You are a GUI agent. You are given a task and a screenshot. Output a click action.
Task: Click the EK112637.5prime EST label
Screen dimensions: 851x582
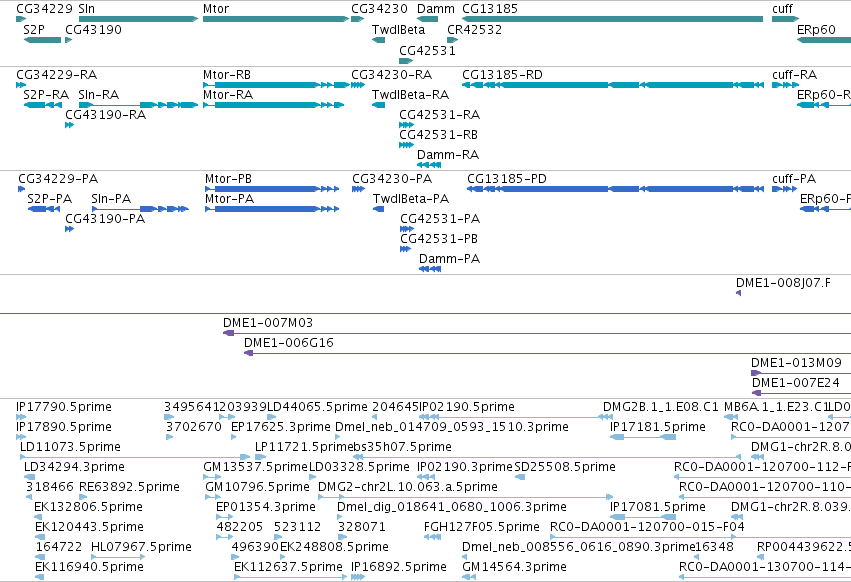[289, 567]
